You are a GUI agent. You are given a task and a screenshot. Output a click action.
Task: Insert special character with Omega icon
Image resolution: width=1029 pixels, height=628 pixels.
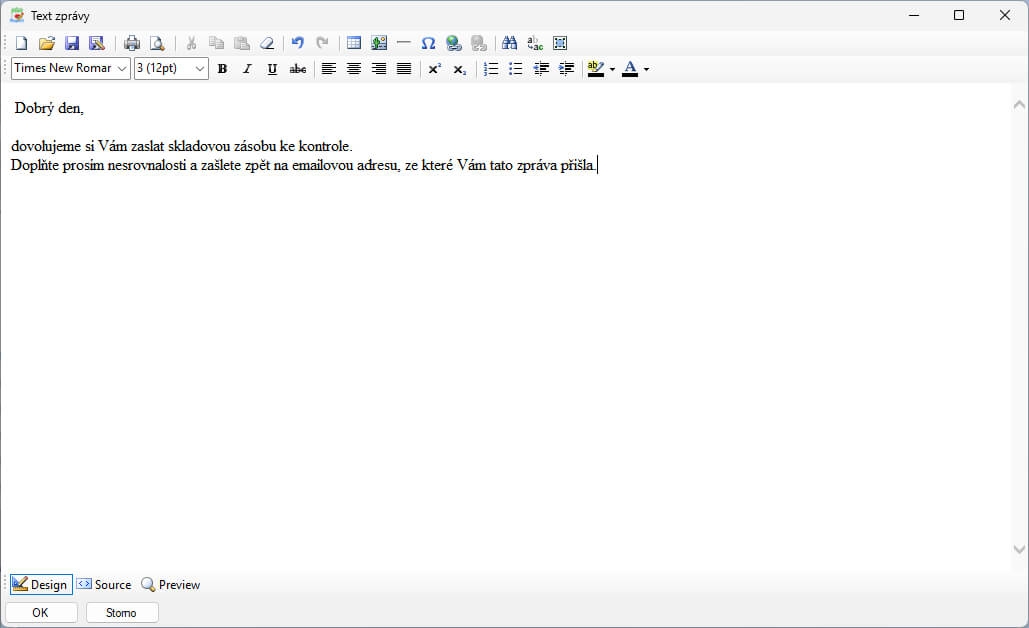[x=428, y=43]
